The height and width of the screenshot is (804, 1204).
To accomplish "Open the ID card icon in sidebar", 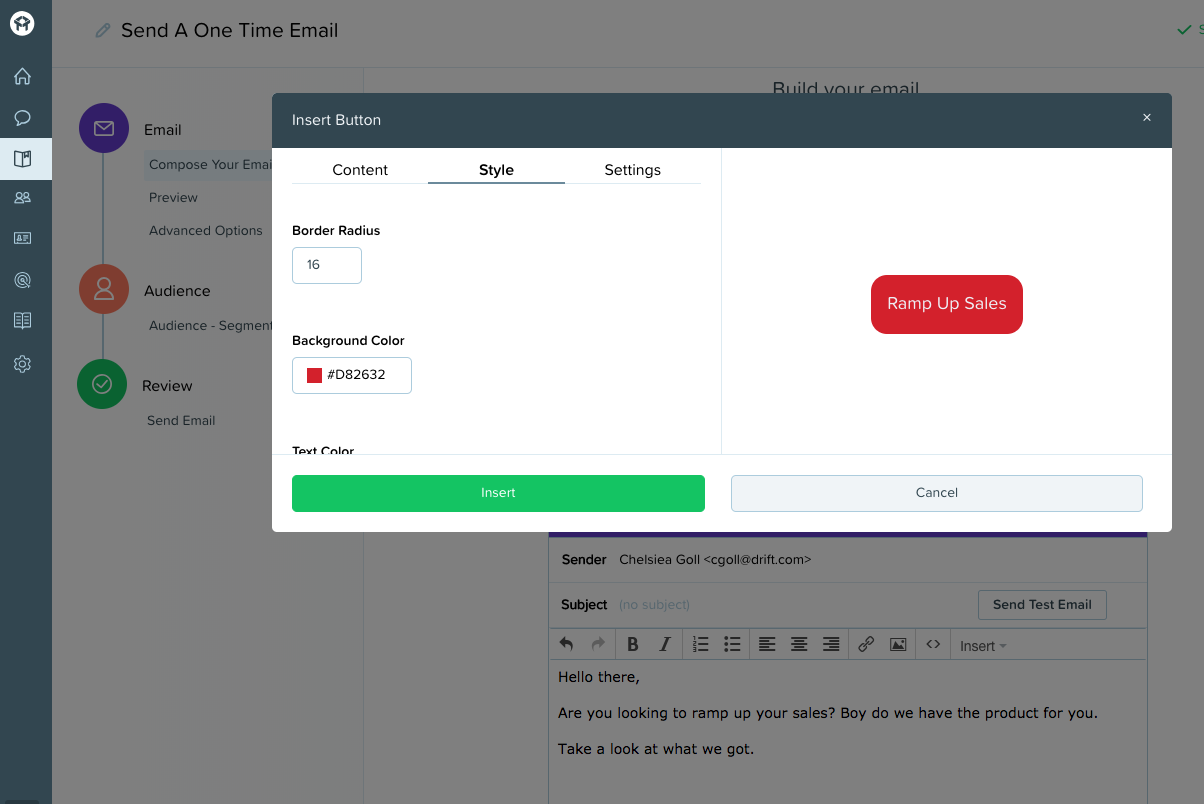I will click(22, 238).
